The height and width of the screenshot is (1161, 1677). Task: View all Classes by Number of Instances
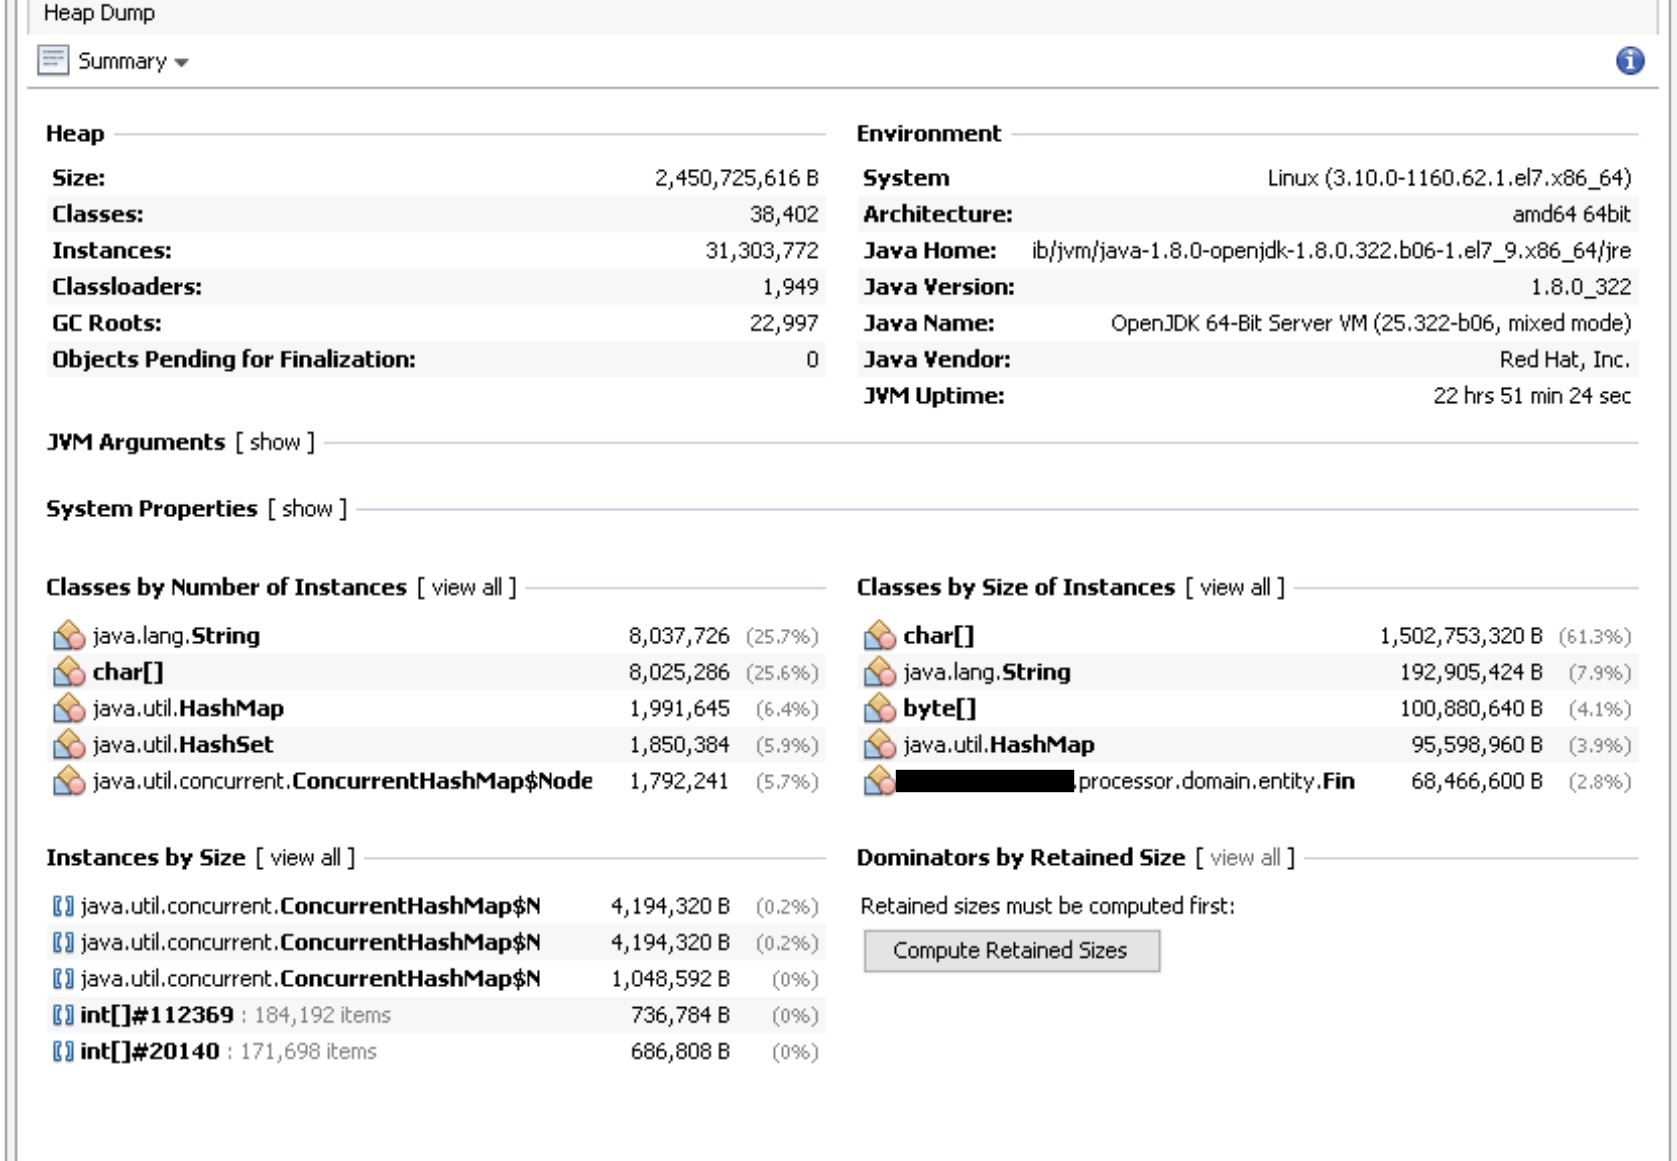(467, 588)
